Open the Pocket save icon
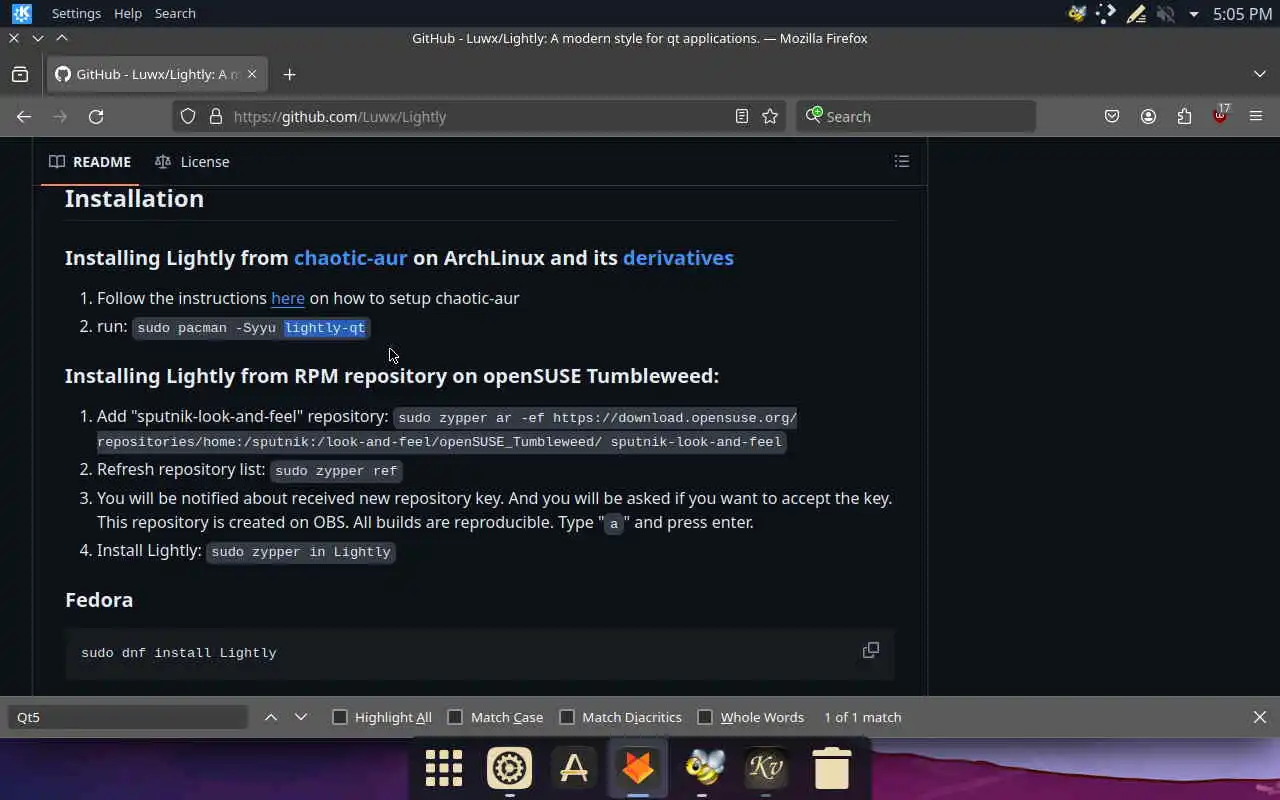The width and height of the screenshot is (1280, 800). coord(1112,116)
